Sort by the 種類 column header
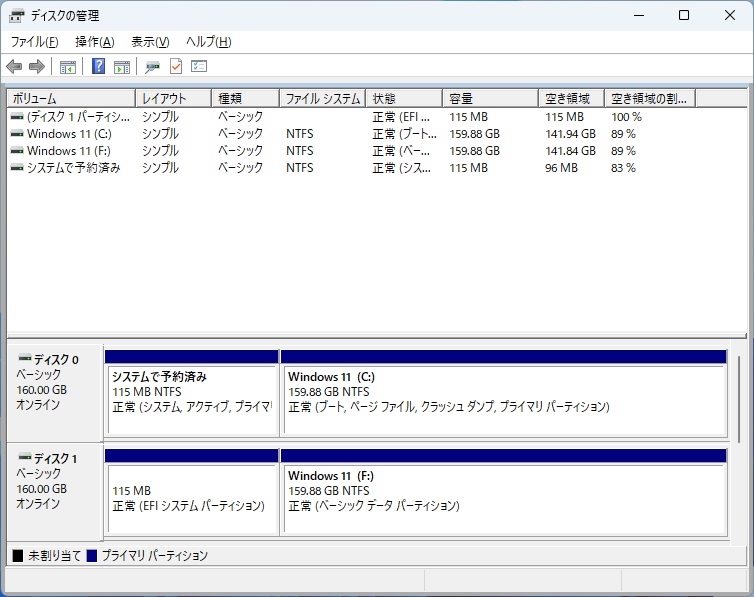This screenshot has height=597, width=754. pyautogui.click(x=246, y=99)
